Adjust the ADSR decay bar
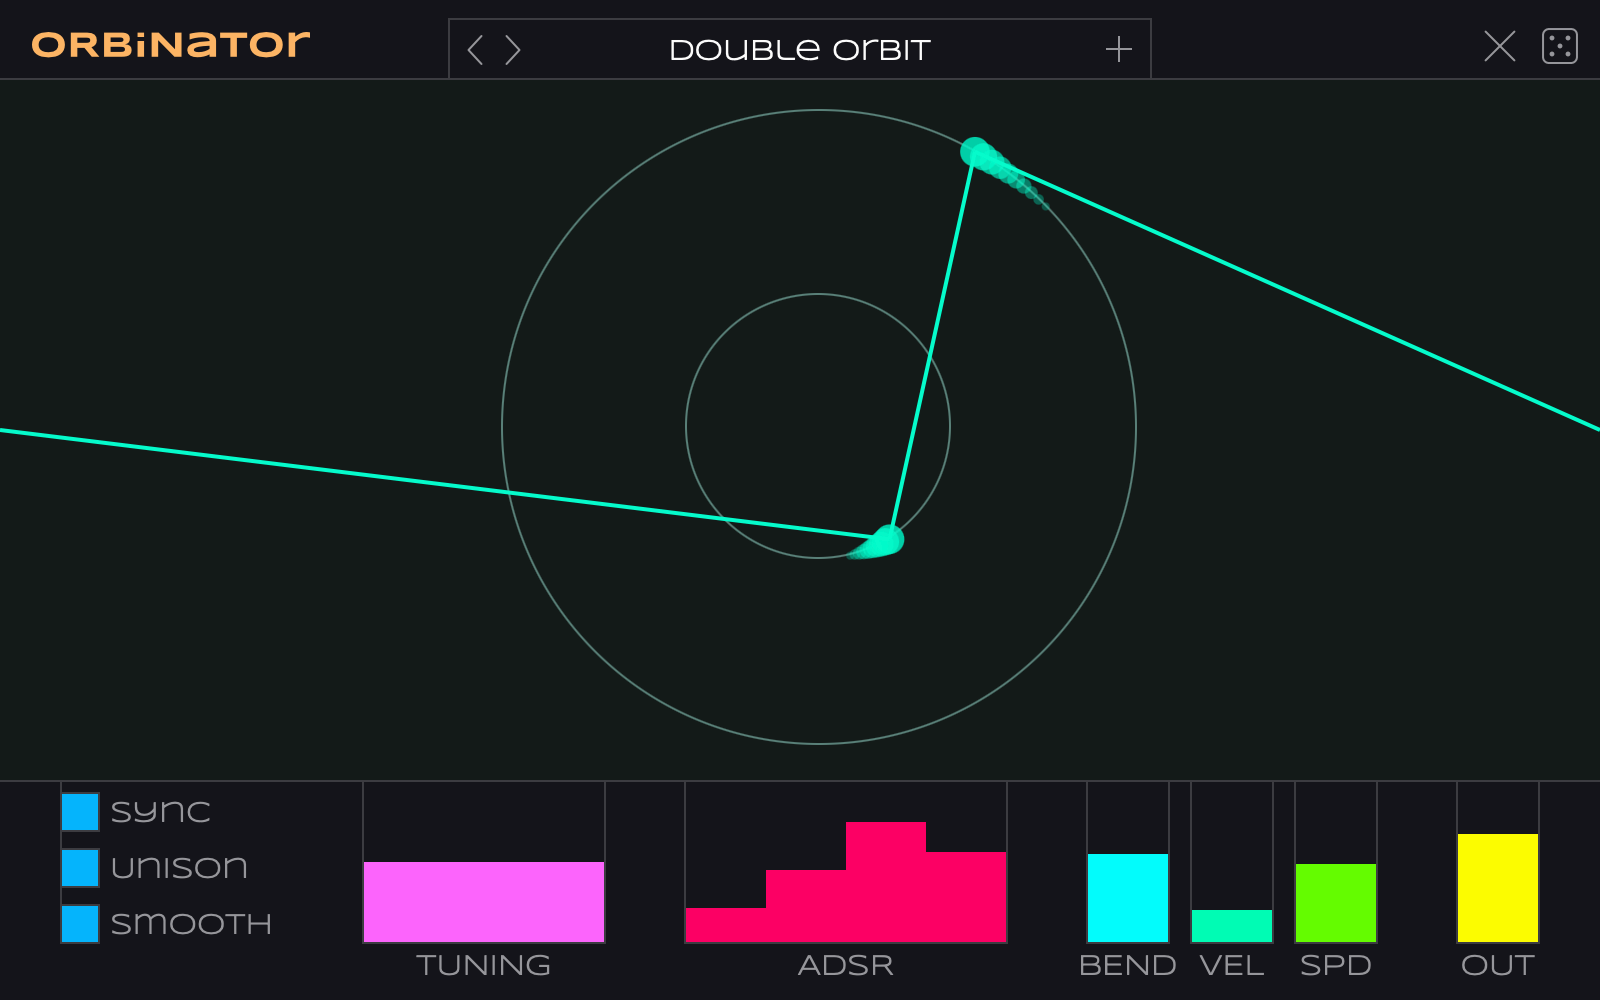Screen dimensions: 1600x1000 coord(806,905)
